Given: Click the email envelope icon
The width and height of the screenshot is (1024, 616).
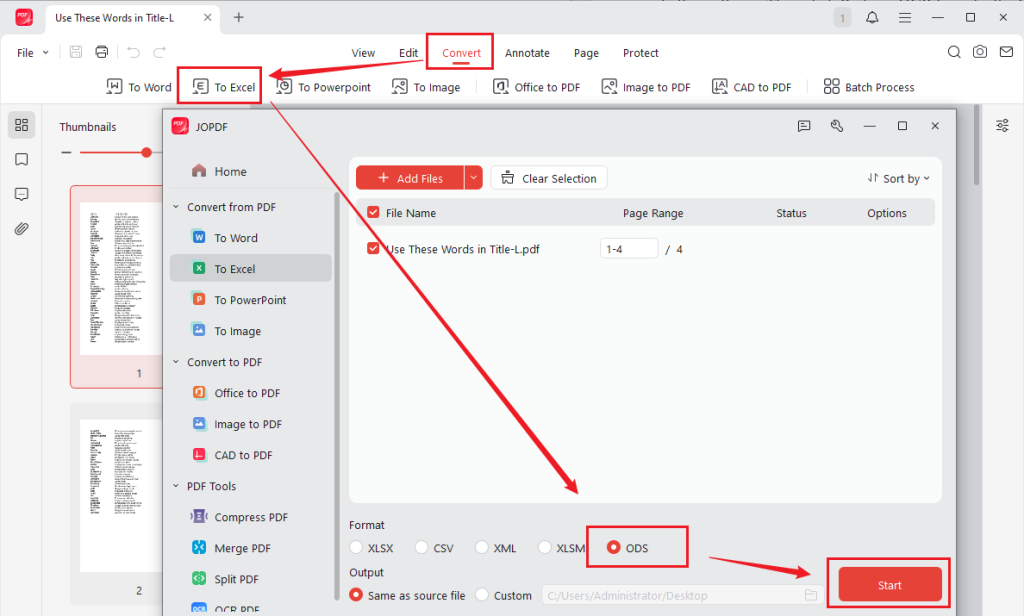Looking at the screenshot, I should (x=1006, y=52).
